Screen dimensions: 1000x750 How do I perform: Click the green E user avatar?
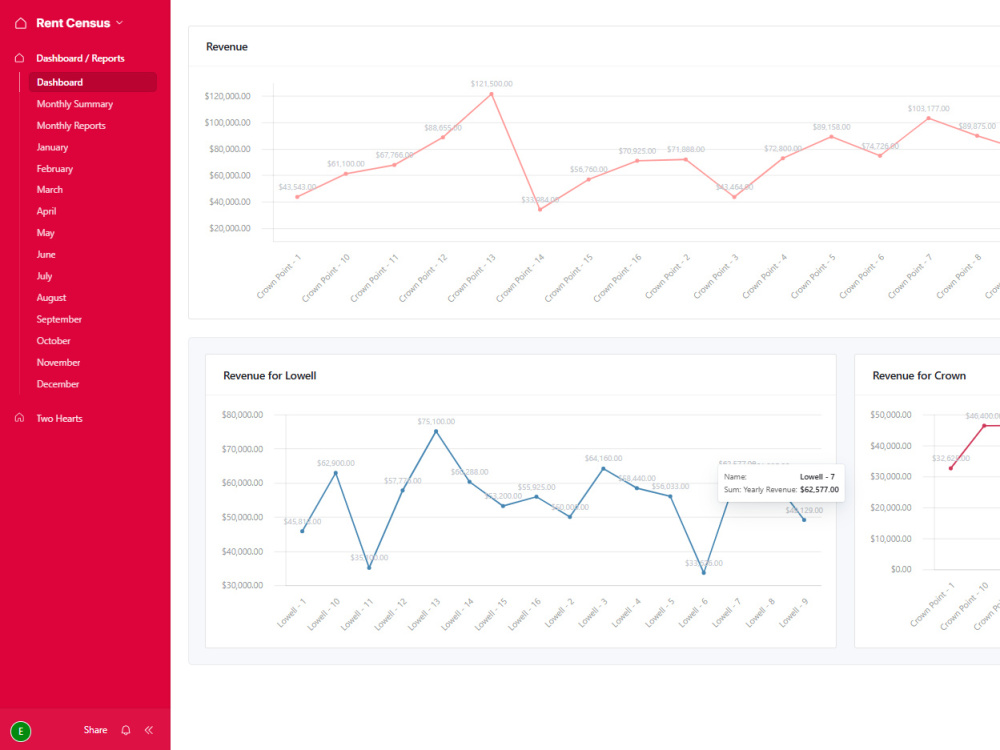[x=20, y=732]
